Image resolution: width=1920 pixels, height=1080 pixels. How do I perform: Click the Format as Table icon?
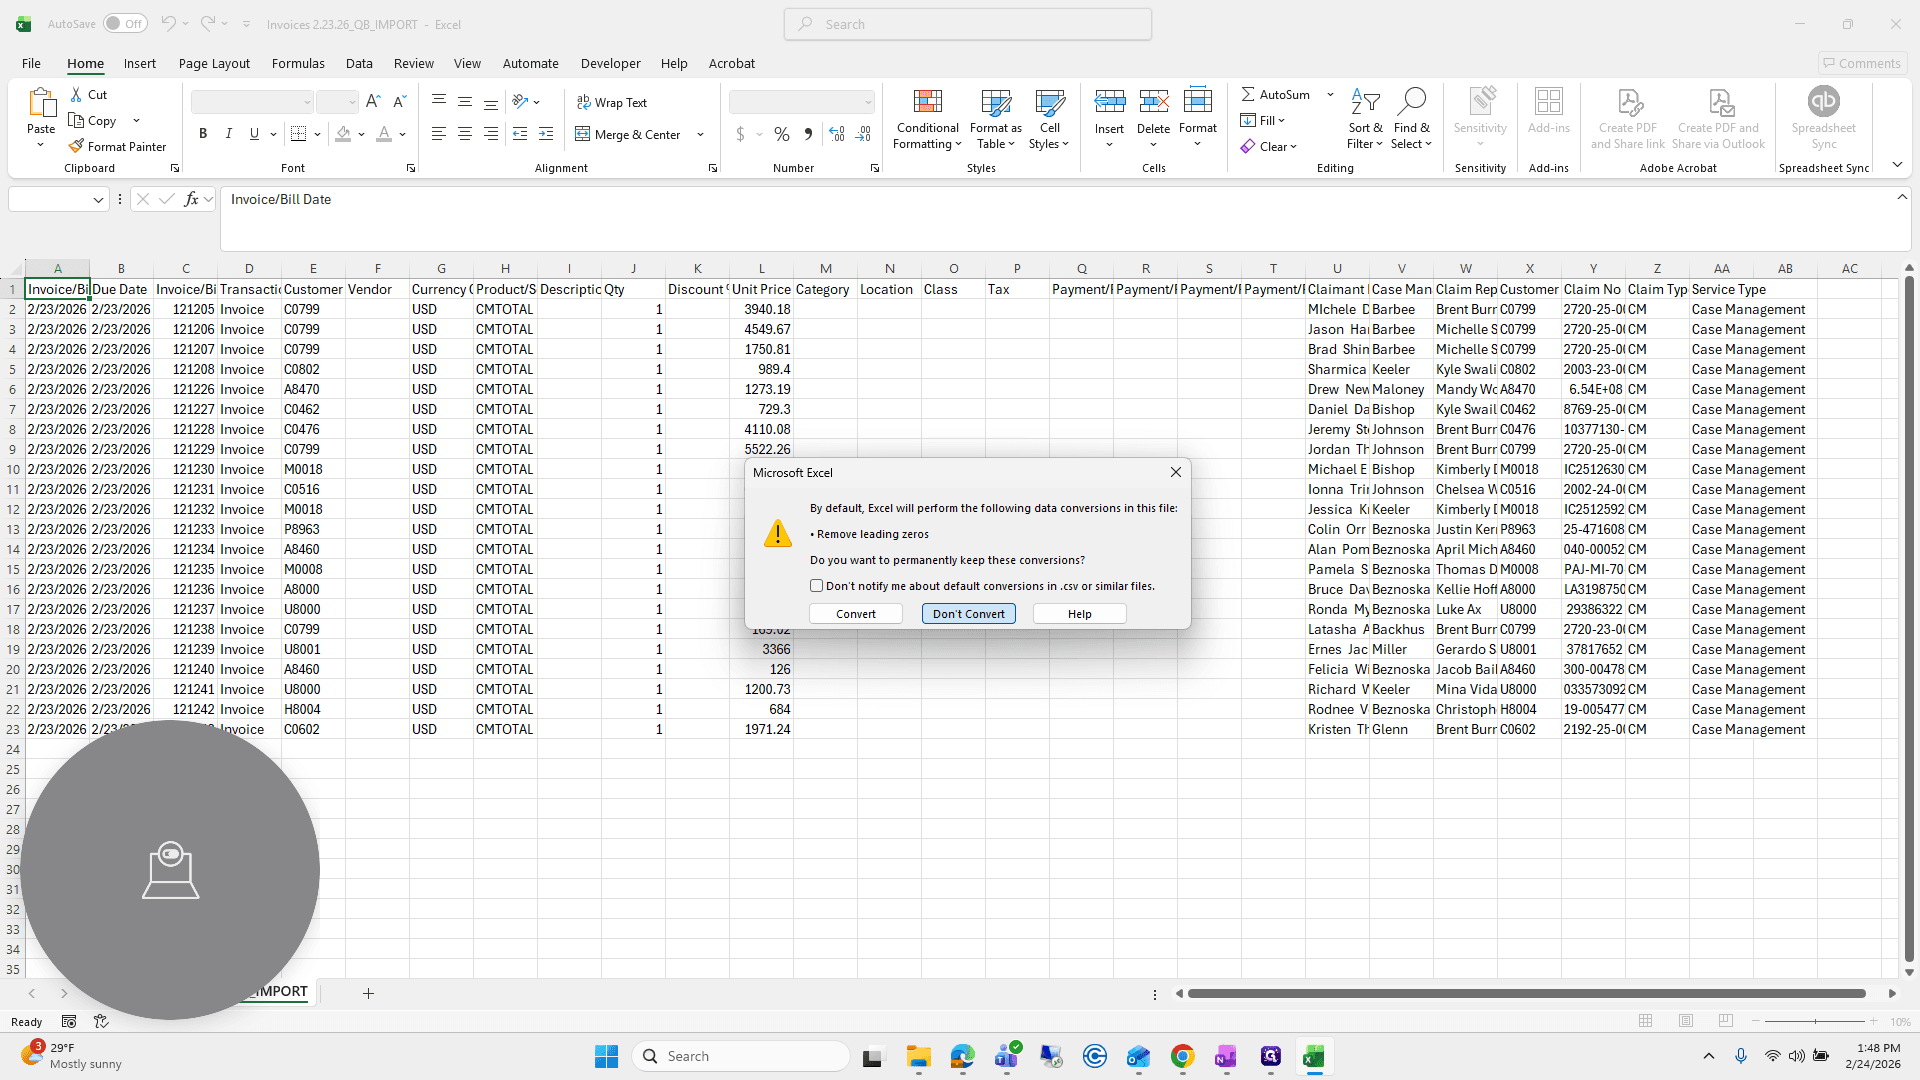click(996, 101)
